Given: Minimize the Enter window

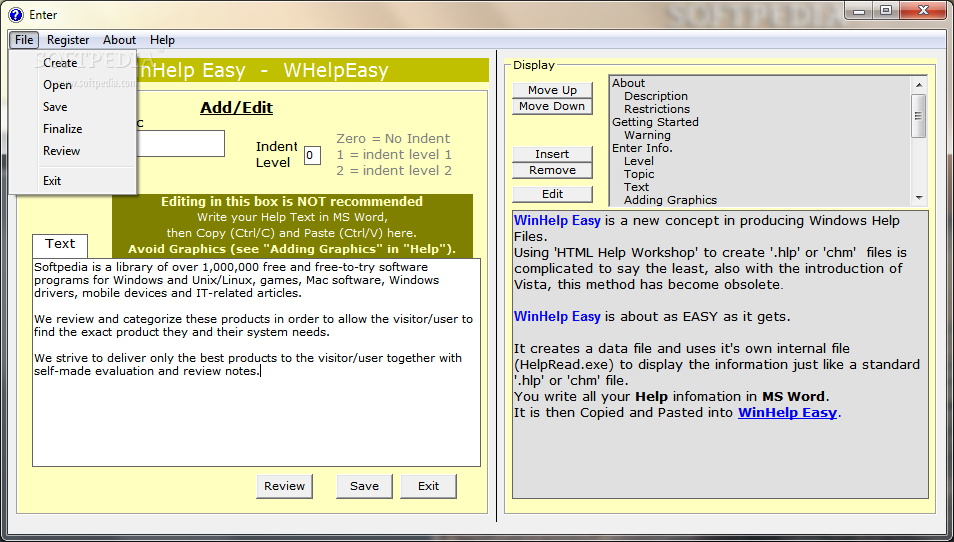Looking at the screenshot, I should click(x=859, y=11).
